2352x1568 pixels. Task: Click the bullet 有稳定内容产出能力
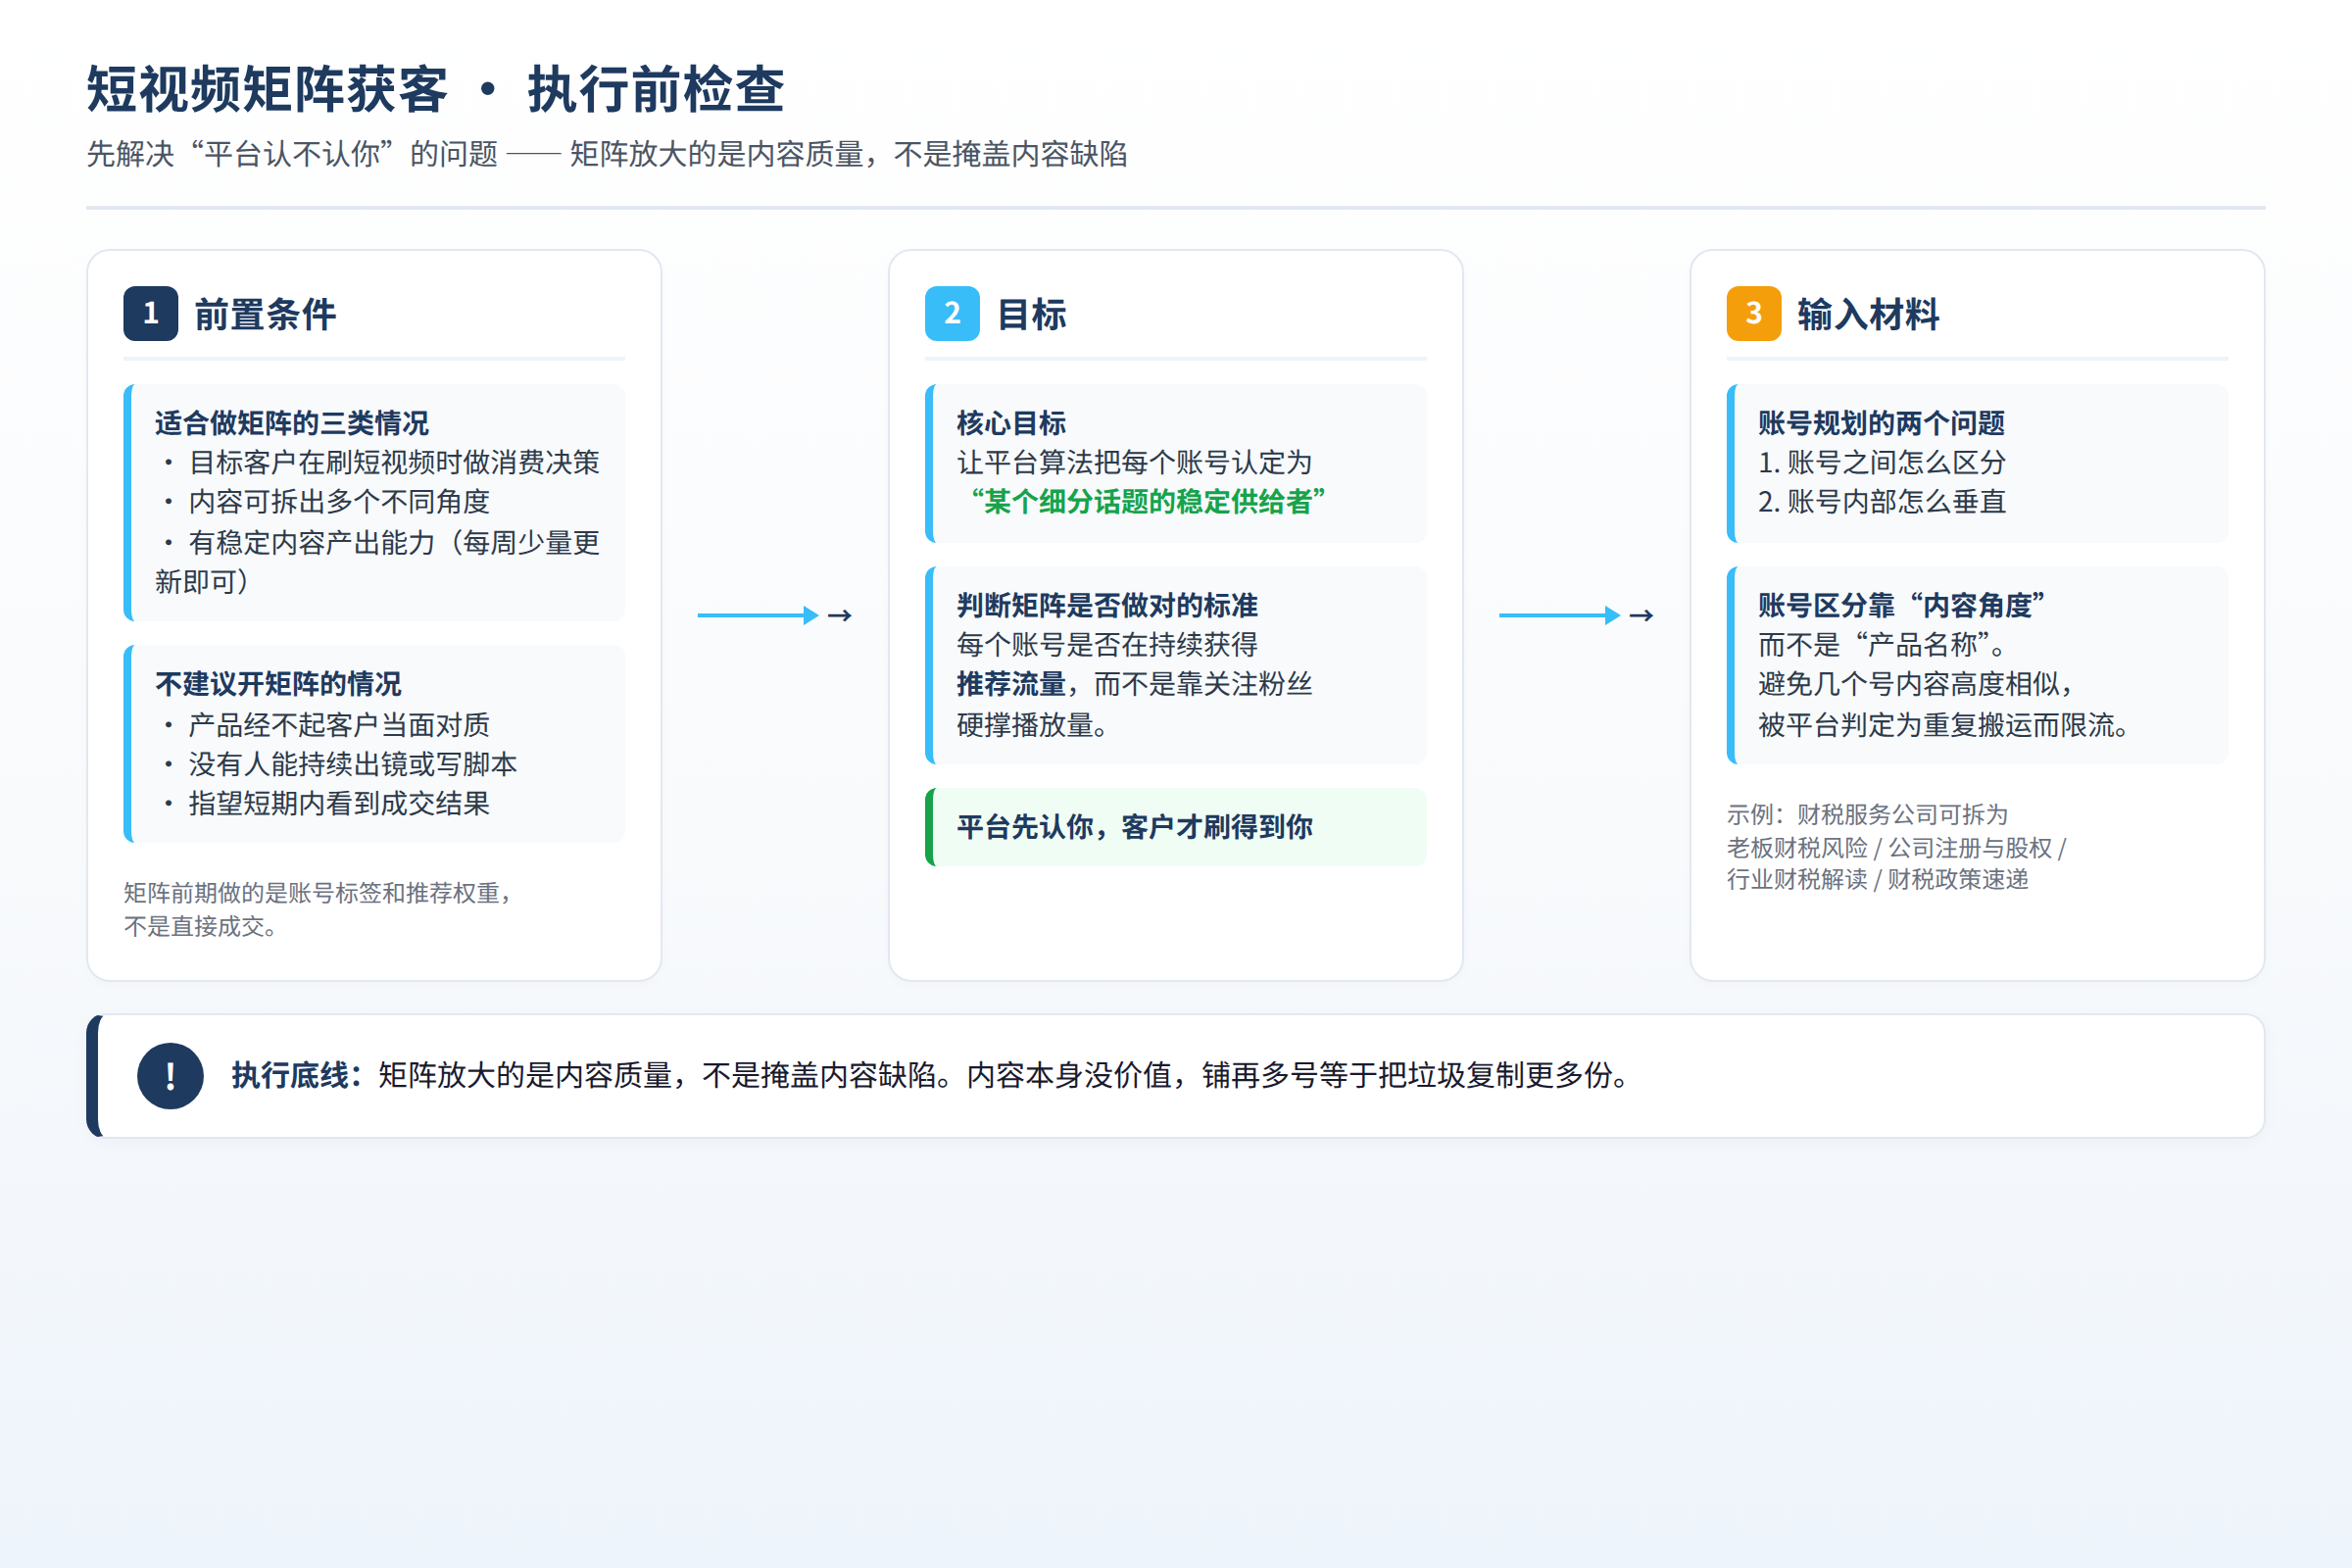(378, 562)
